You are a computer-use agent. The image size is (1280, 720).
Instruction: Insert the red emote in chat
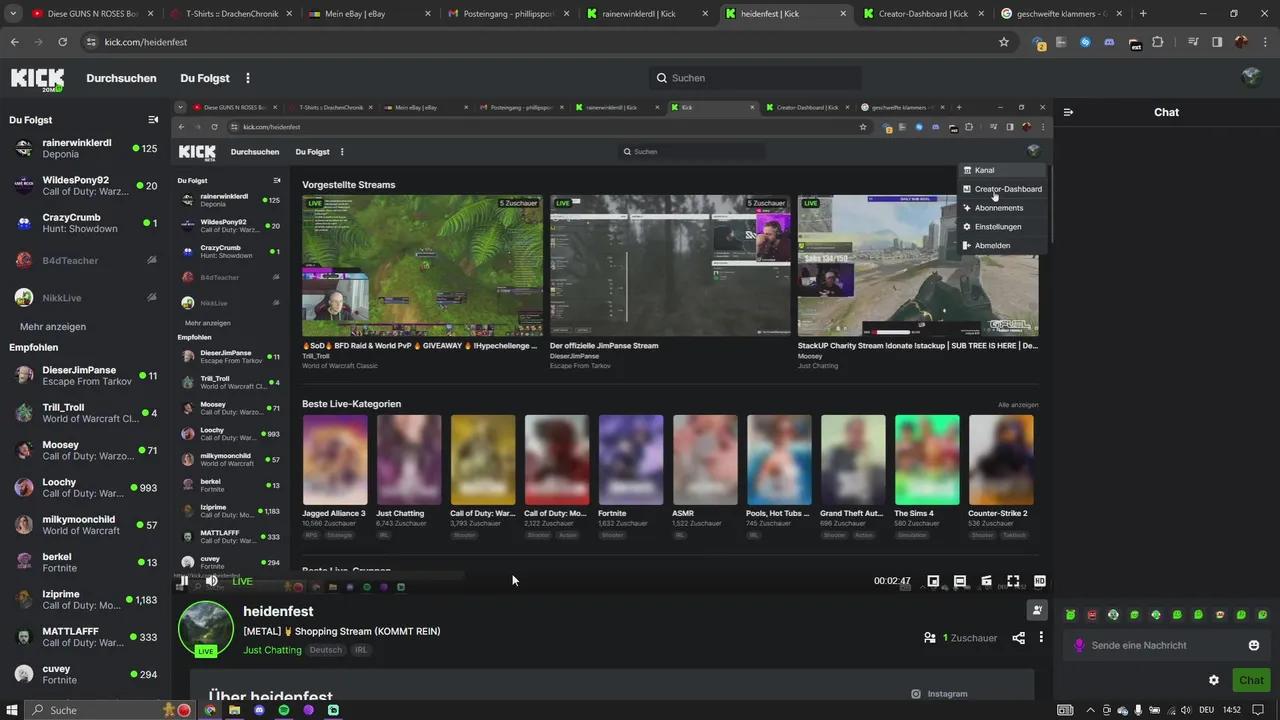coord(1092,615)
